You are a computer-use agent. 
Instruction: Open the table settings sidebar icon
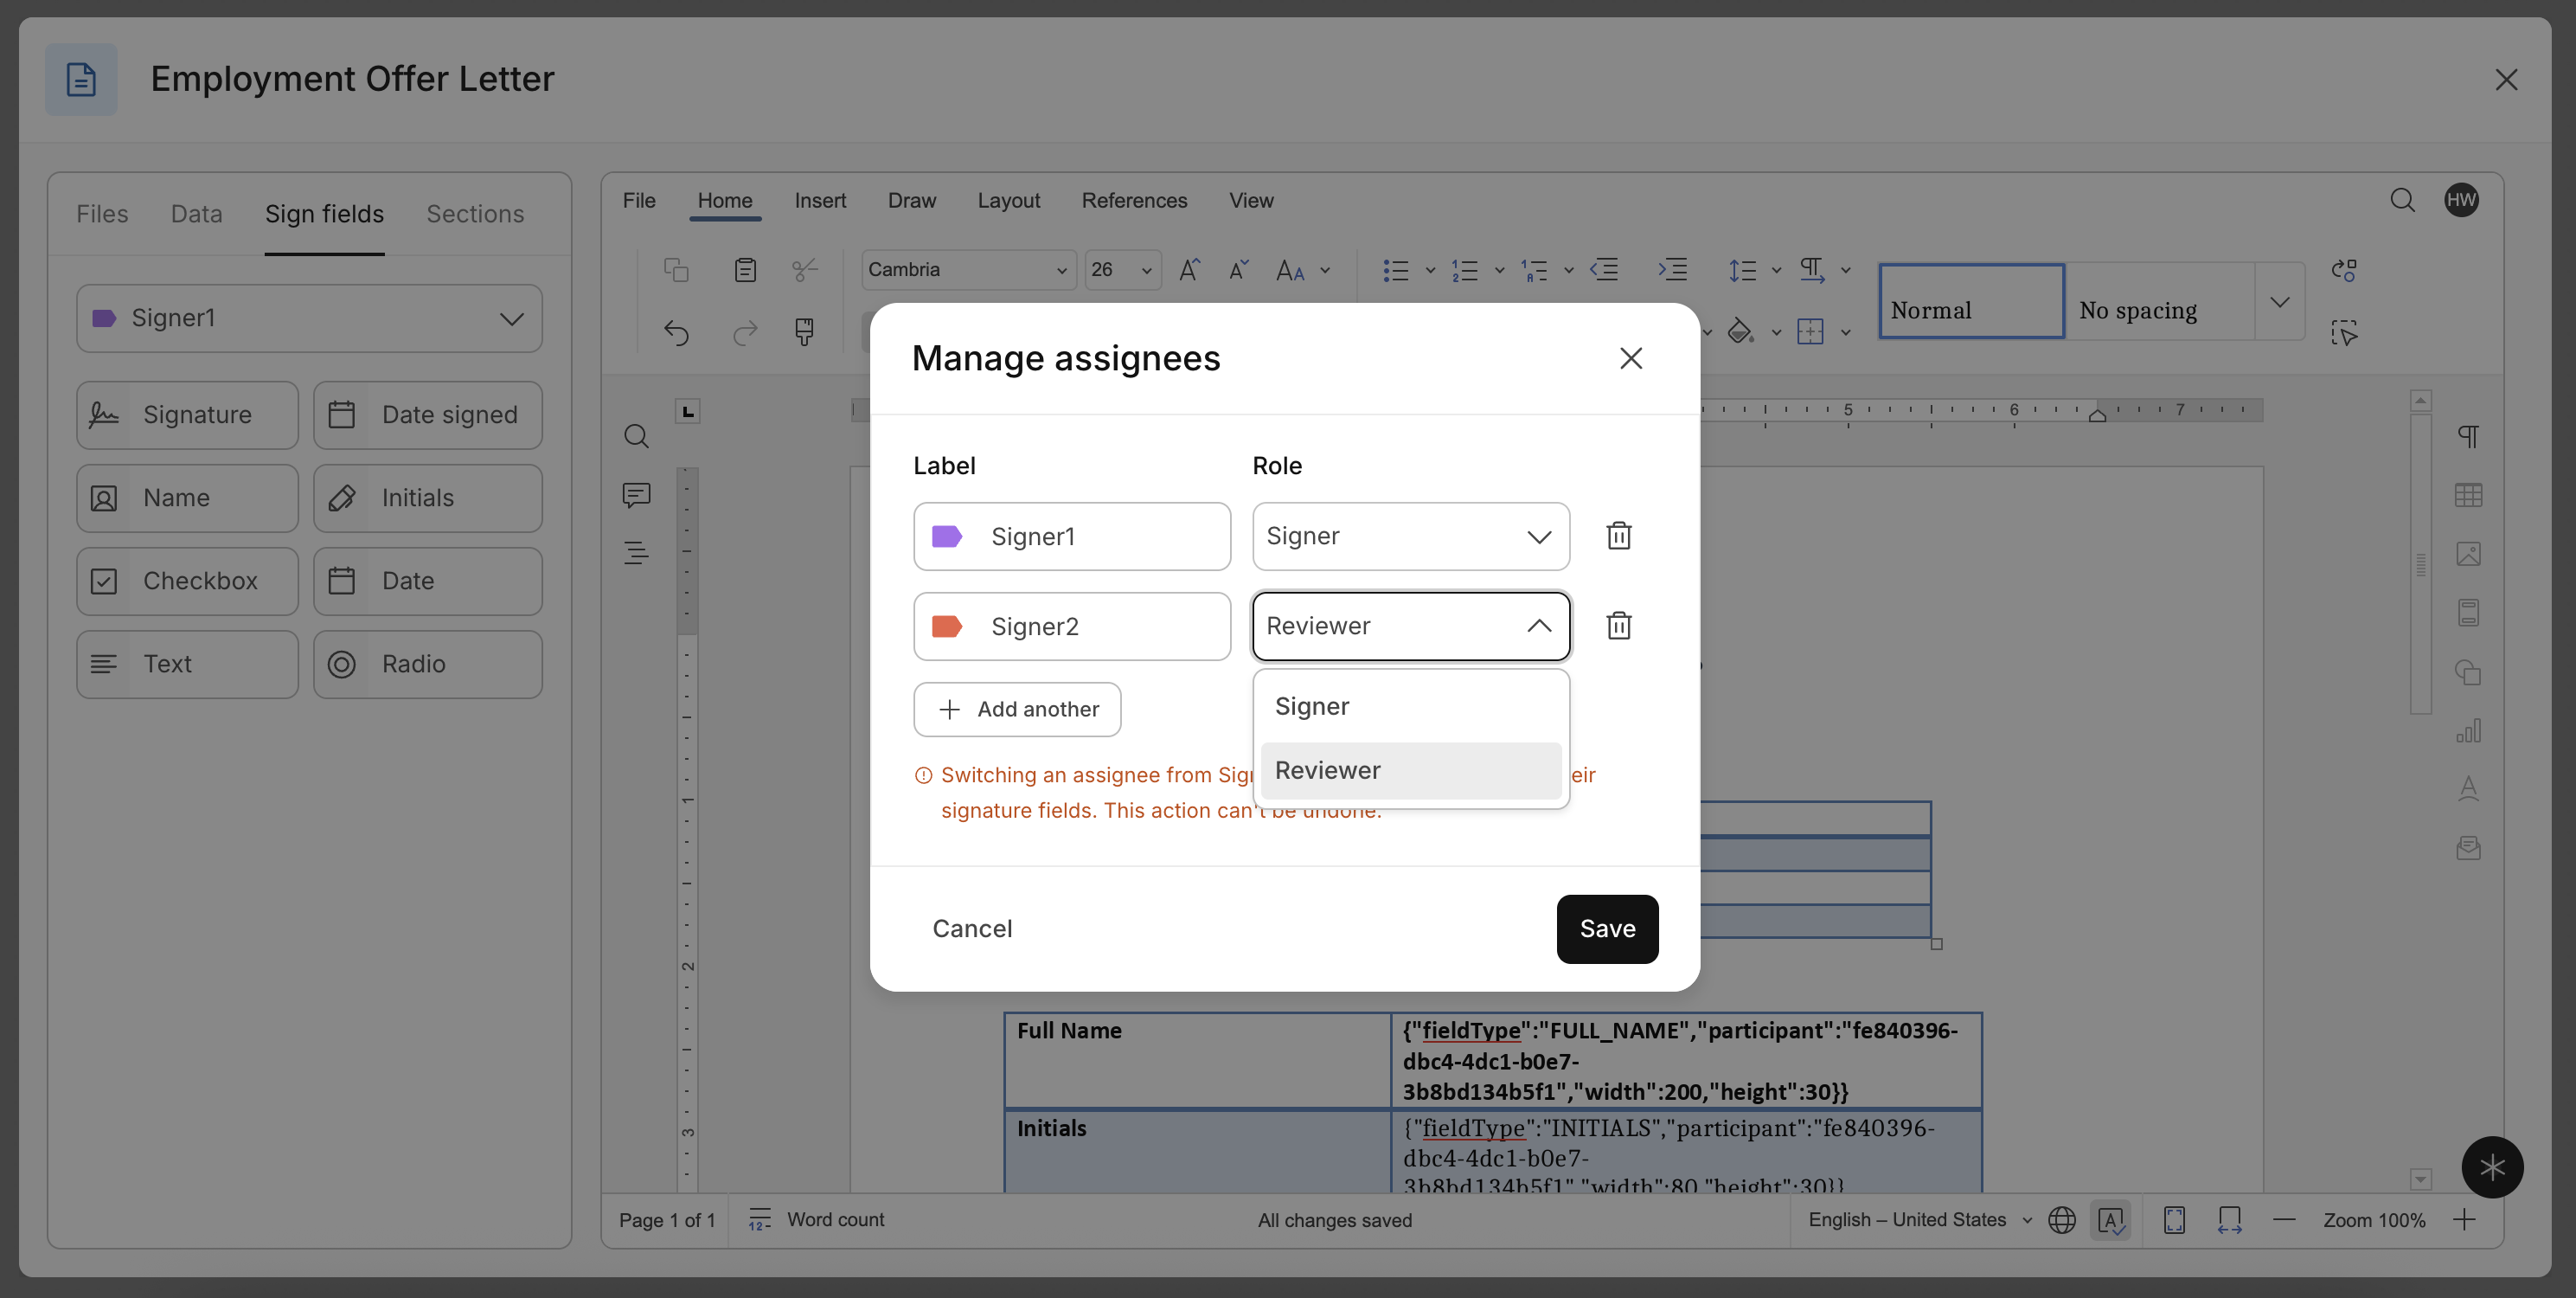(x=2468, y=495)
